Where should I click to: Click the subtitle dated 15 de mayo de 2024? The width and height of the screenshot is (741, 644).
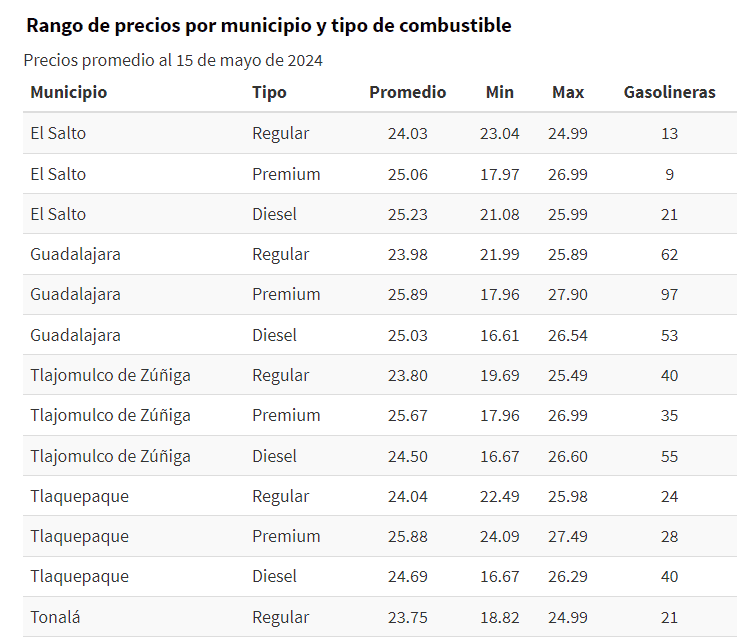[x=173, y=60]
